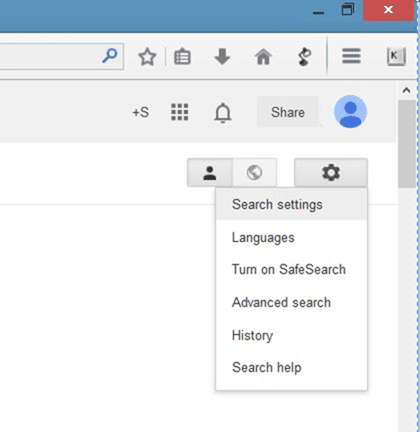Show Google notifications bell
The width and height of the screenshot is (420, 432).
tap(223, 113)
